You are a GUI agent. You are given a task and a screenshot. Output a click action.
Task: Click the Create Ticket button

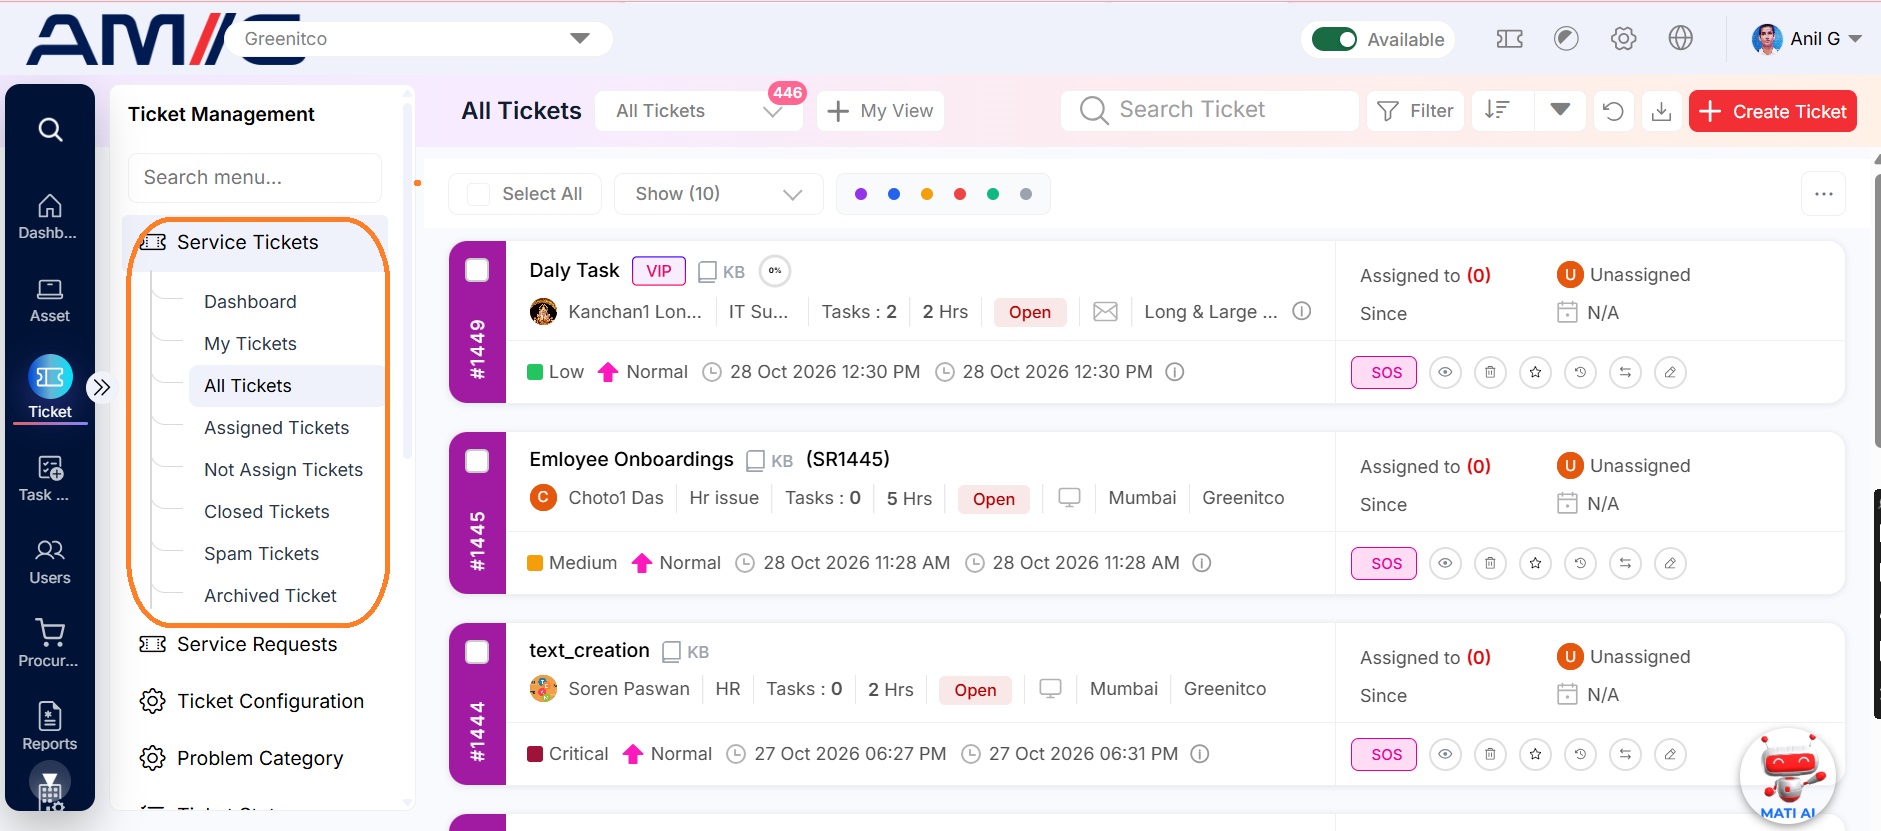tap(1773, 111)
